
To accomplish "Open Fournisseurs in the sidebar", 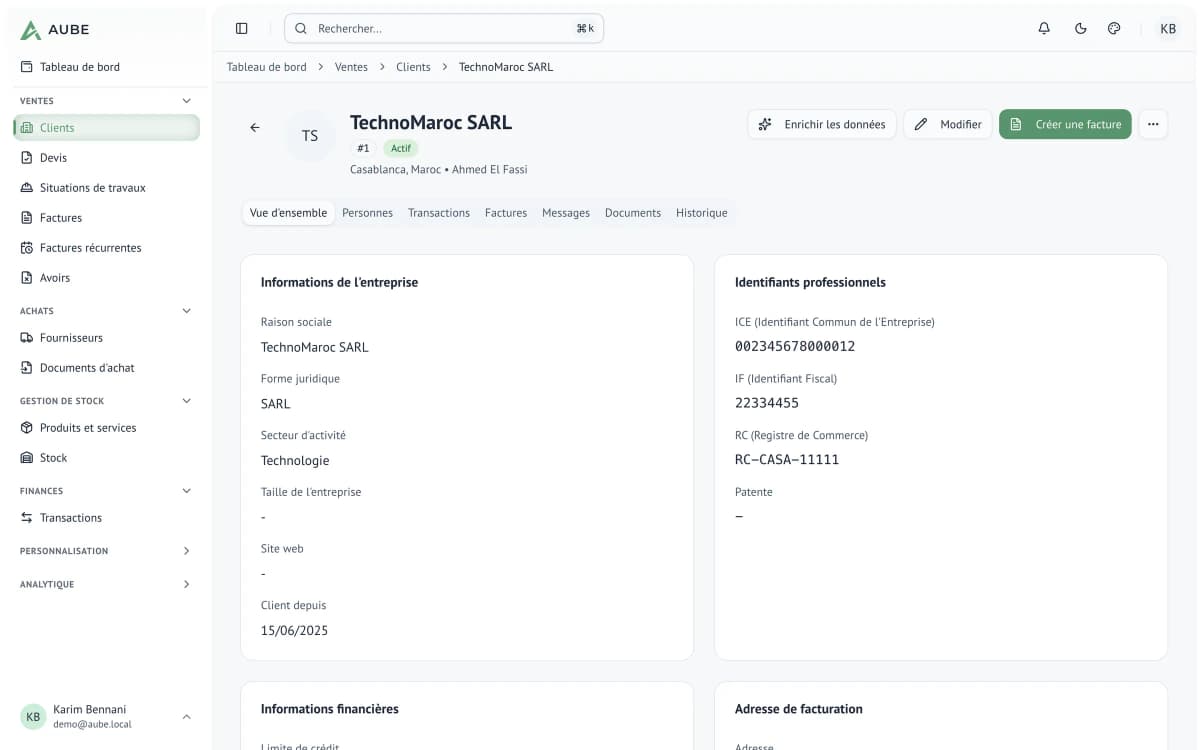I will point(106,337).
